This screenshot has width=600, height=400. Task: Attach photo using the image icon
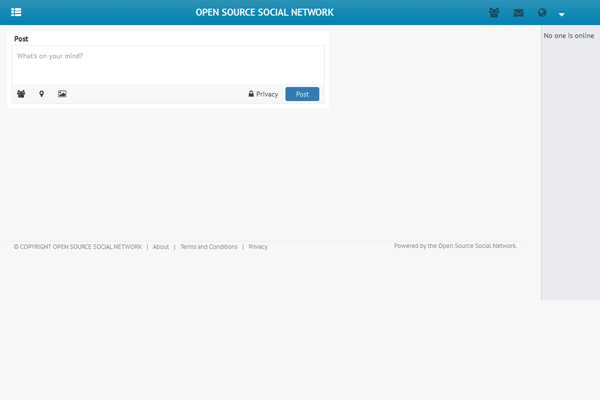(62, 94)
